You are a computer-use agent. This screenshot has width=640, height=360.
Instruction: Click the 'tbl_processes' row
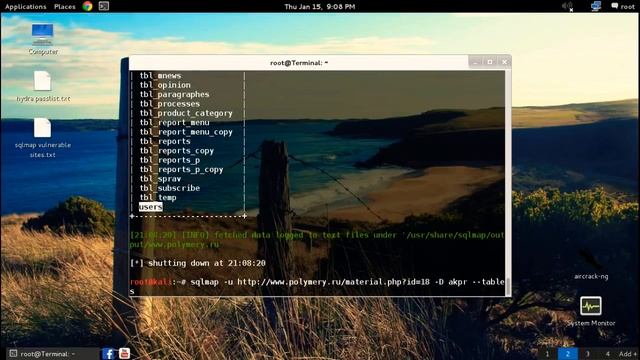(x=170, y=104)
